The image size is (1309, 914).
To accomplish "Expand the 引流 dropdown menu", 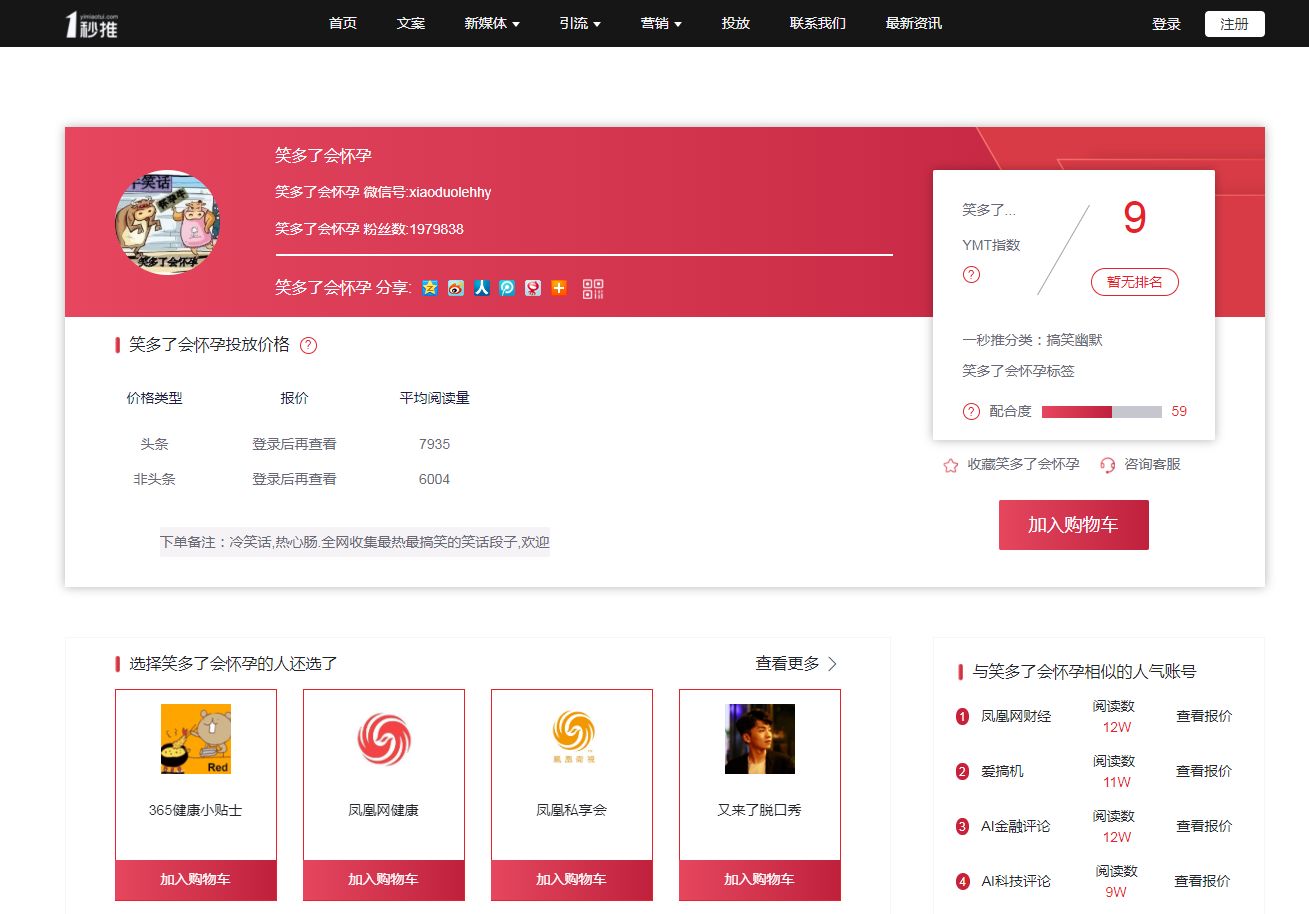I will pyautogui.click(x=580, y=23).
